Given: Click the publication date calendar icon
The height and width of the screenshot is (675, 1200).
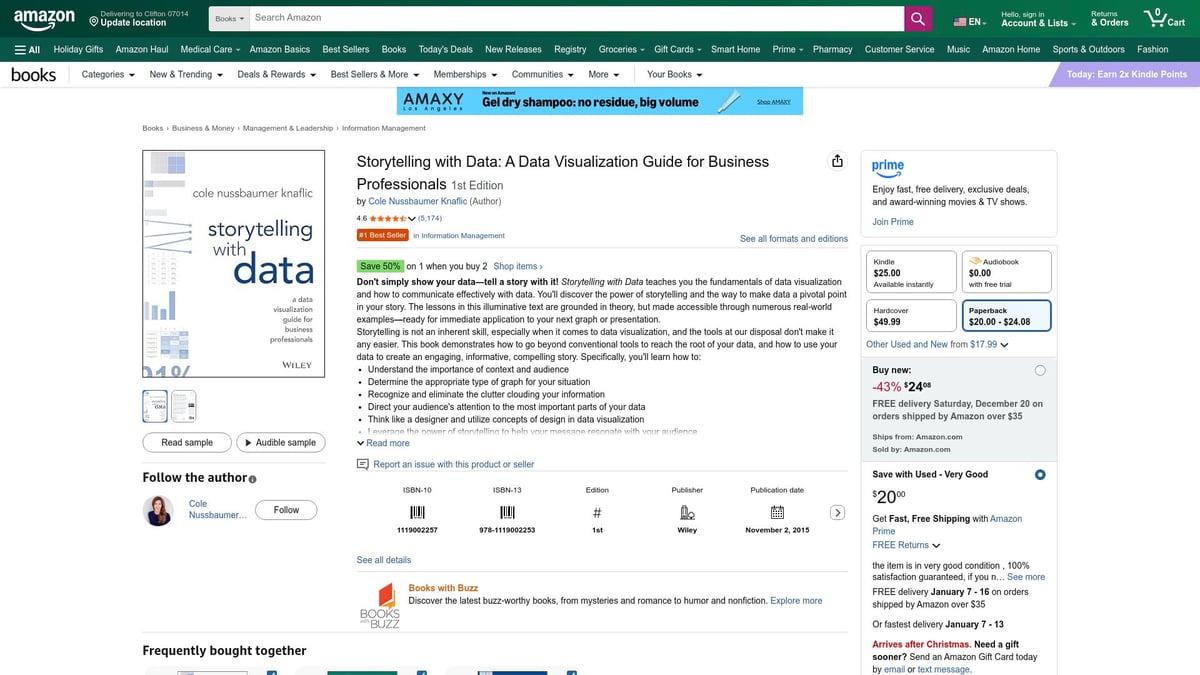Looking at the screenshot, I should pyautogui.click(x=776, y=511).
